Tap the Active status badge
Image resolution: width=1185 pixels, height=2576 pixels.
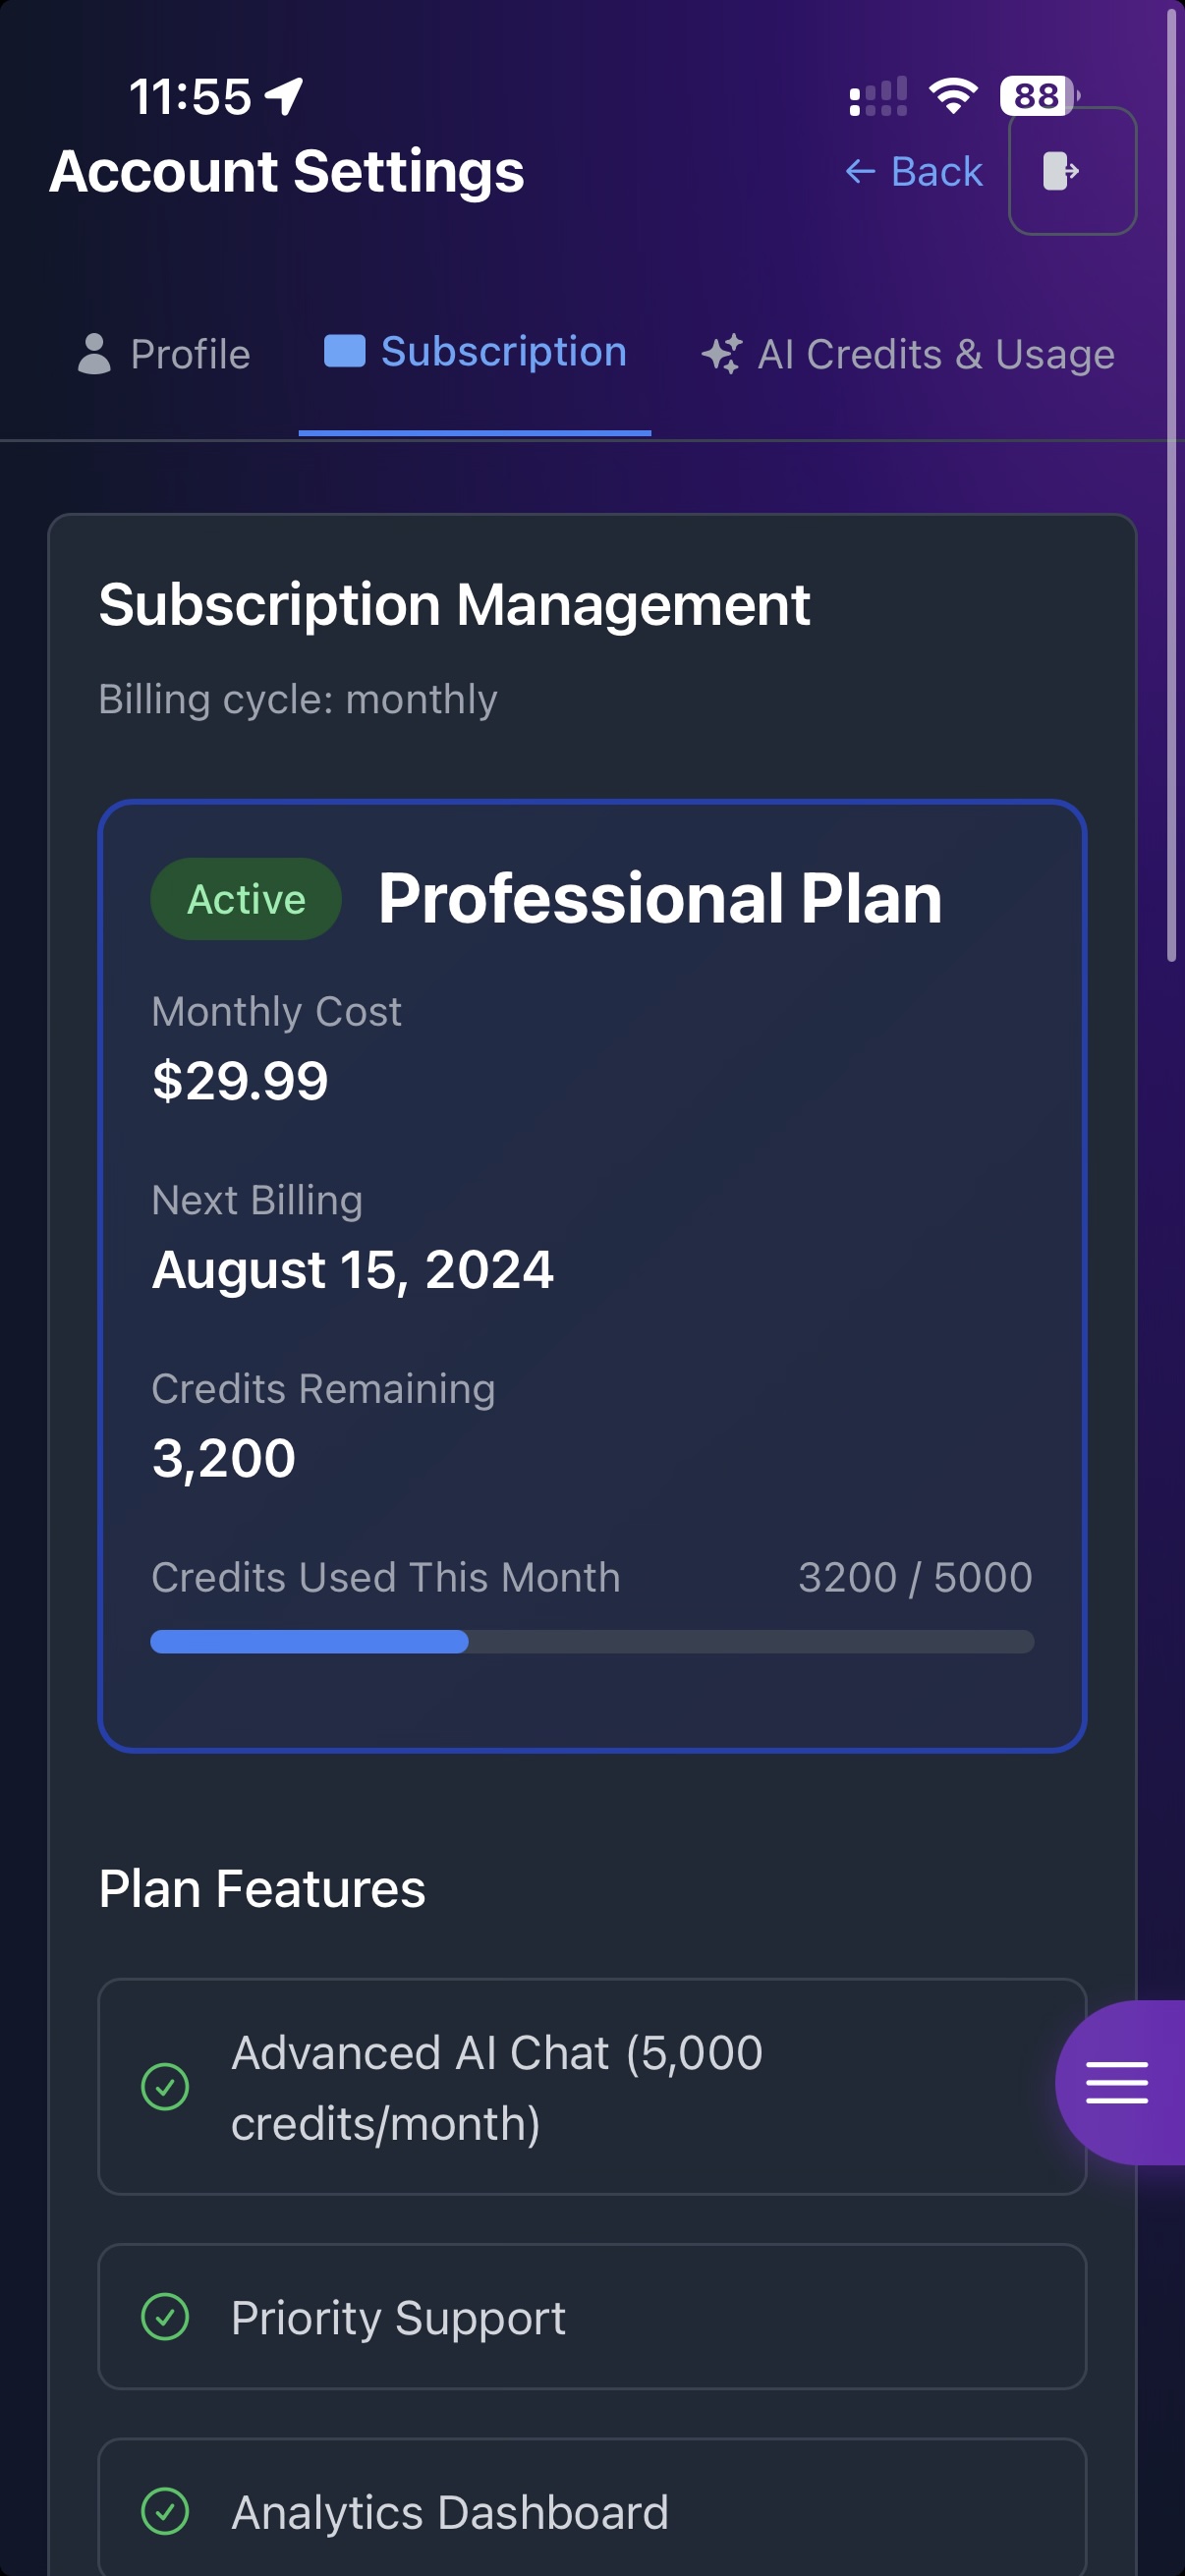point(246,899)
